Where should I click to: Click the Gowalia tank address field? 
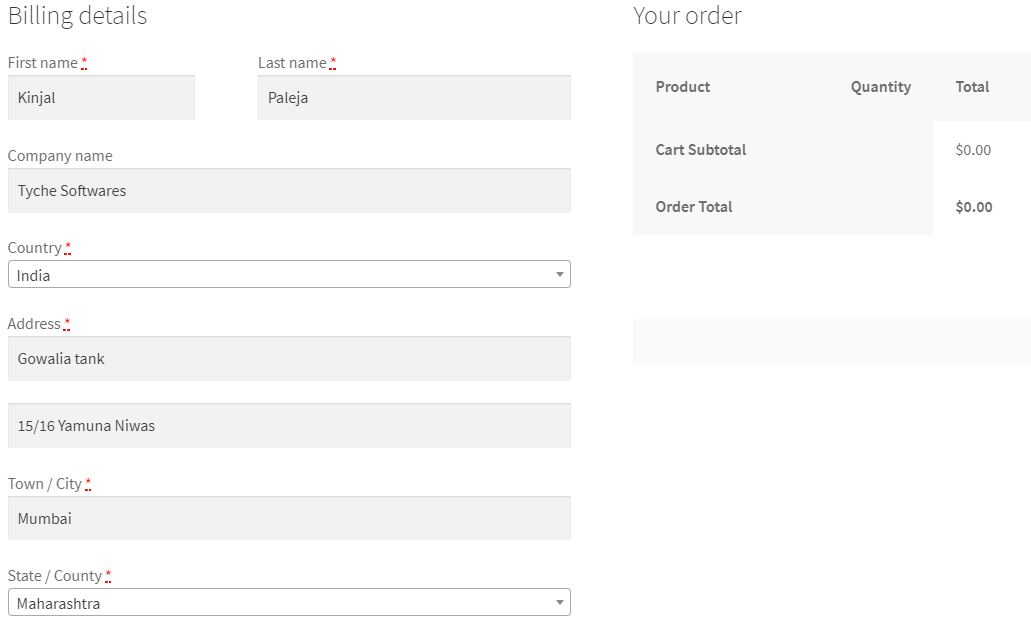(x=289, y=359)
